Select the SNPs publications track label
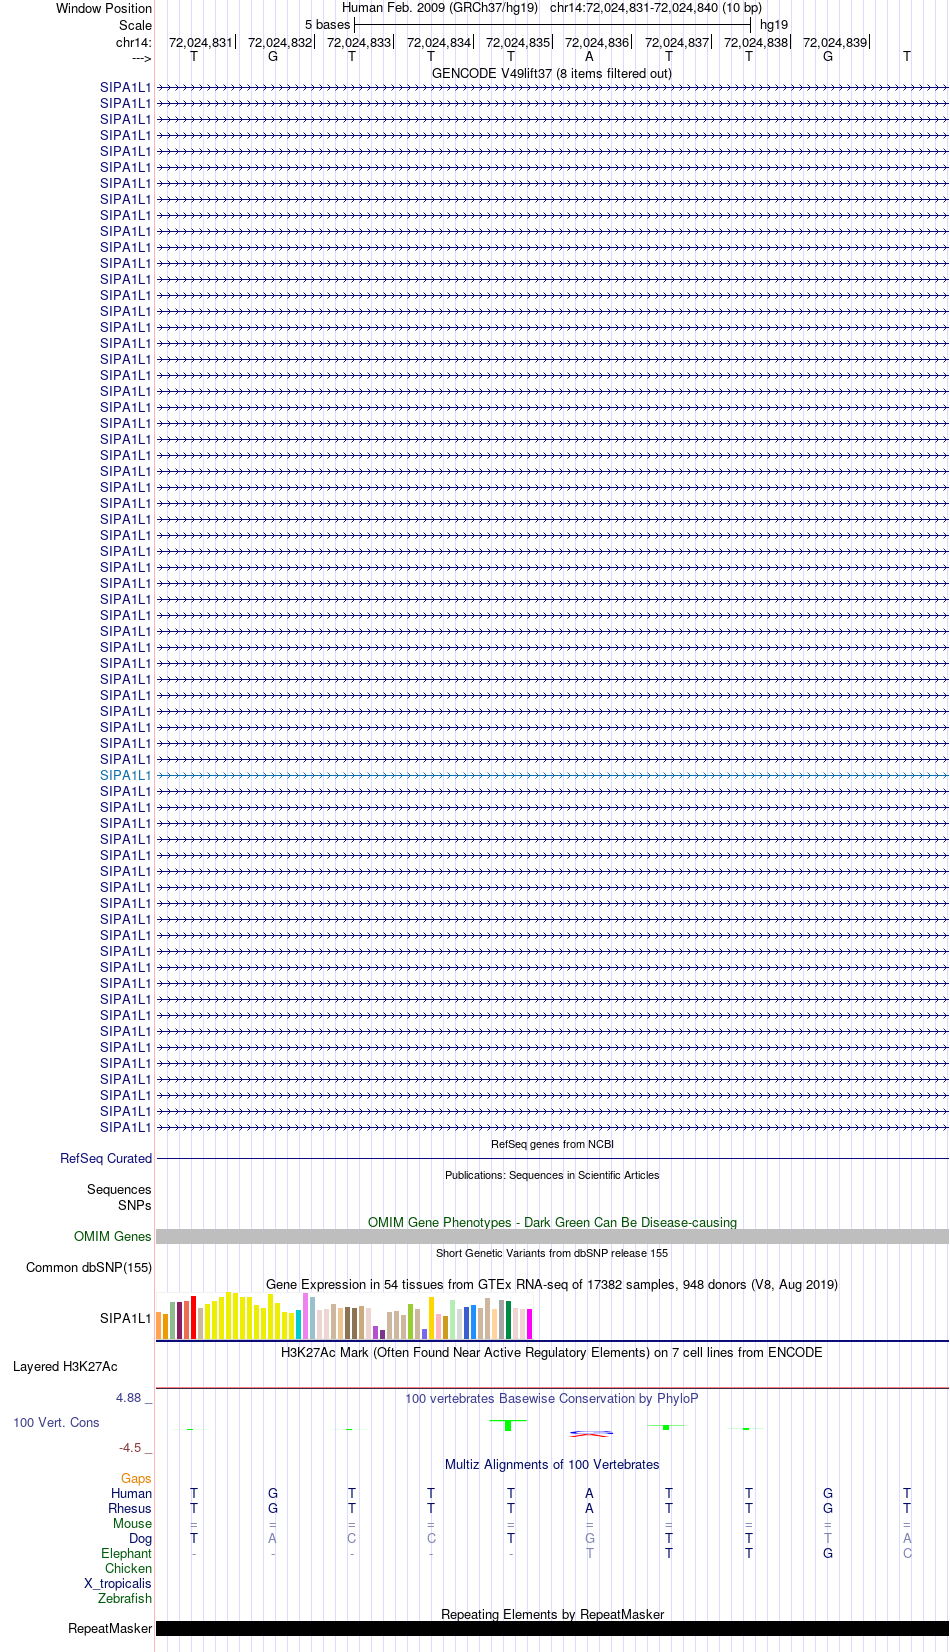The width and height of the screenshot is (950, 1652). pos(135,1205)
